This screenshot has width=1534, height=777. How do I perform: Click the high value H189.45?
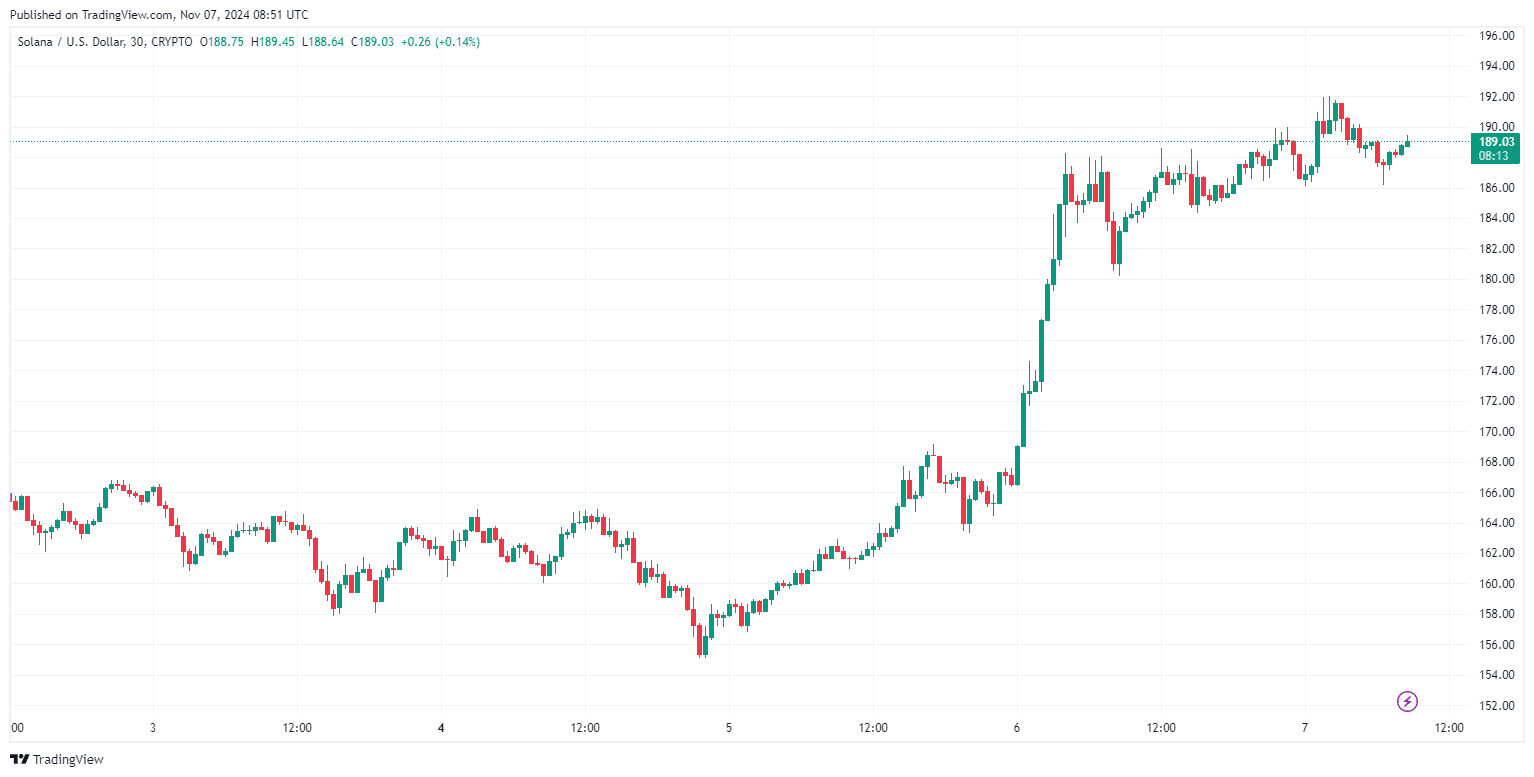pos(273,42)
